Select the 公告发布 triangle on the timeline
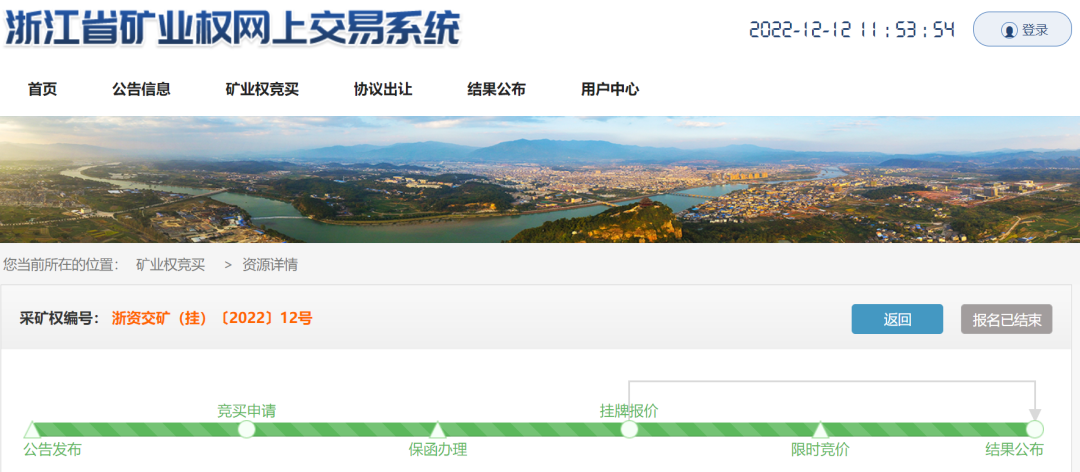 point(32,430)
